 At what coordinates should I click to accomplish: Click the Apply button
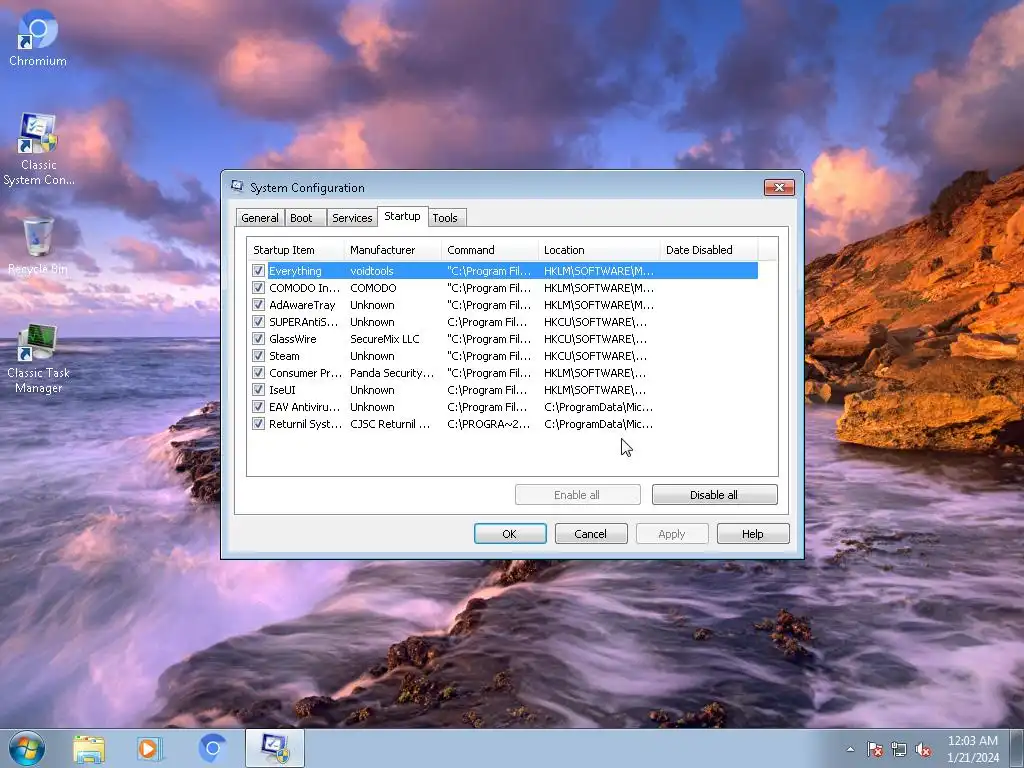pyautogui.click(x=672, y=534)
